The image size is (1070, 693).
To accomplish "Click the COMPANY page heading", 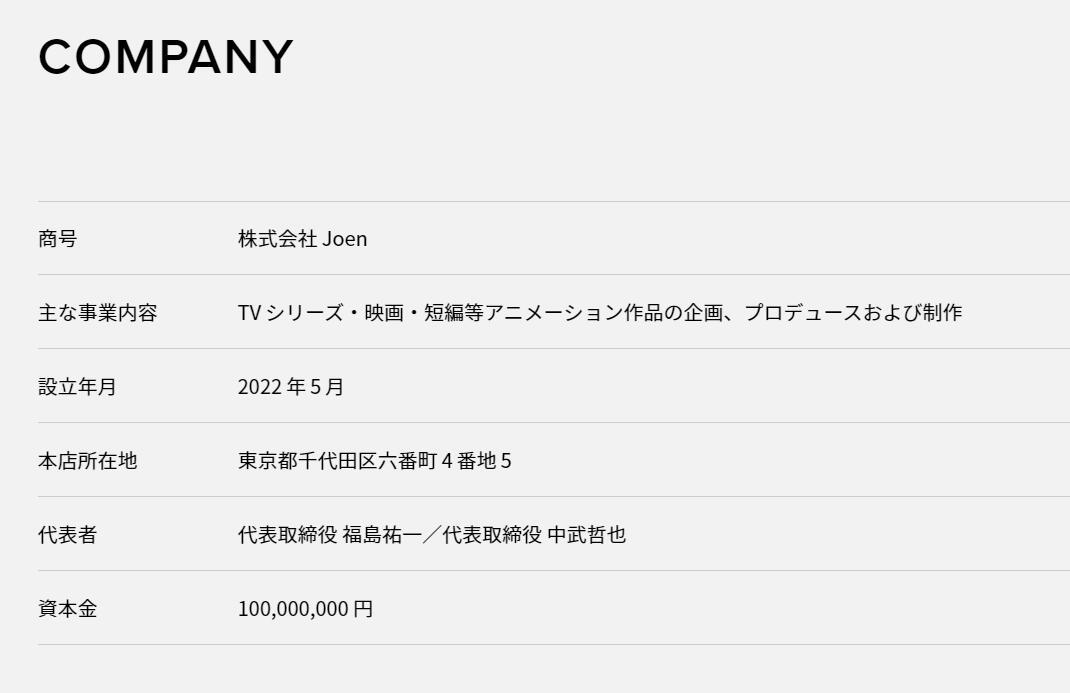I will click(x=166, y=57).
